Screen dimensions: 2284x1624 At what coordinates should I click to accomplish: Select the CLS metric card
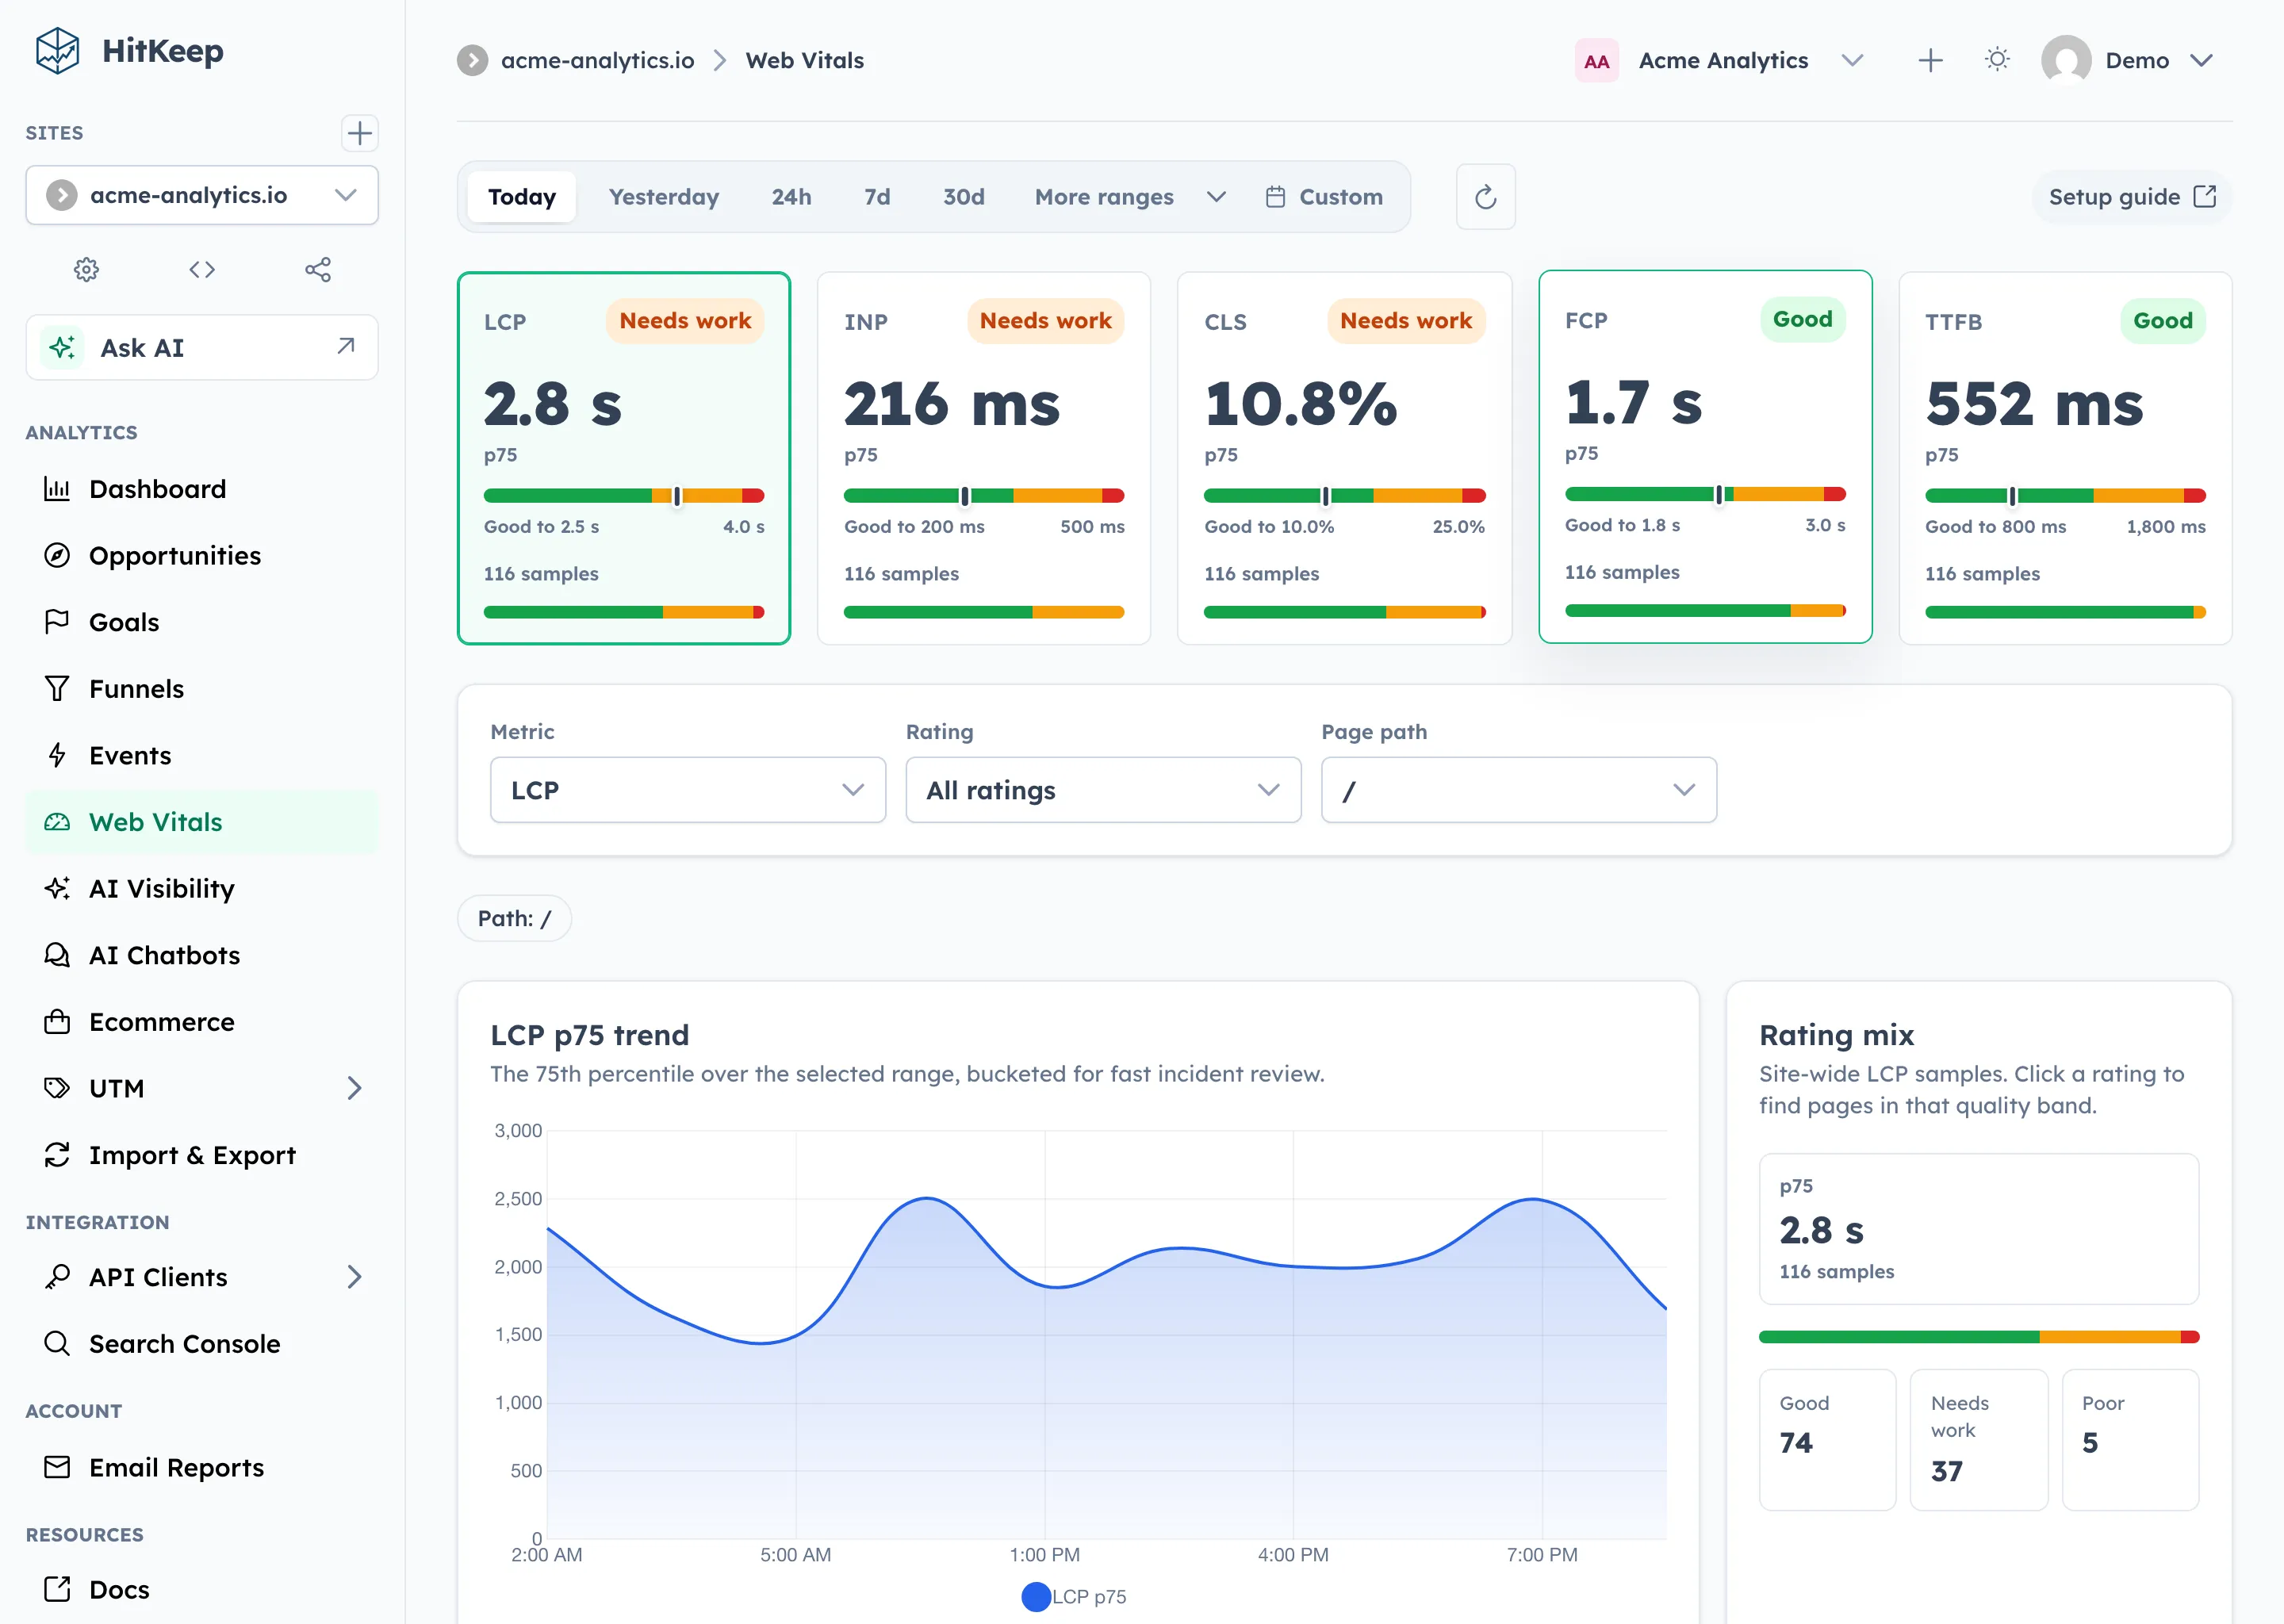(1344, 458)
